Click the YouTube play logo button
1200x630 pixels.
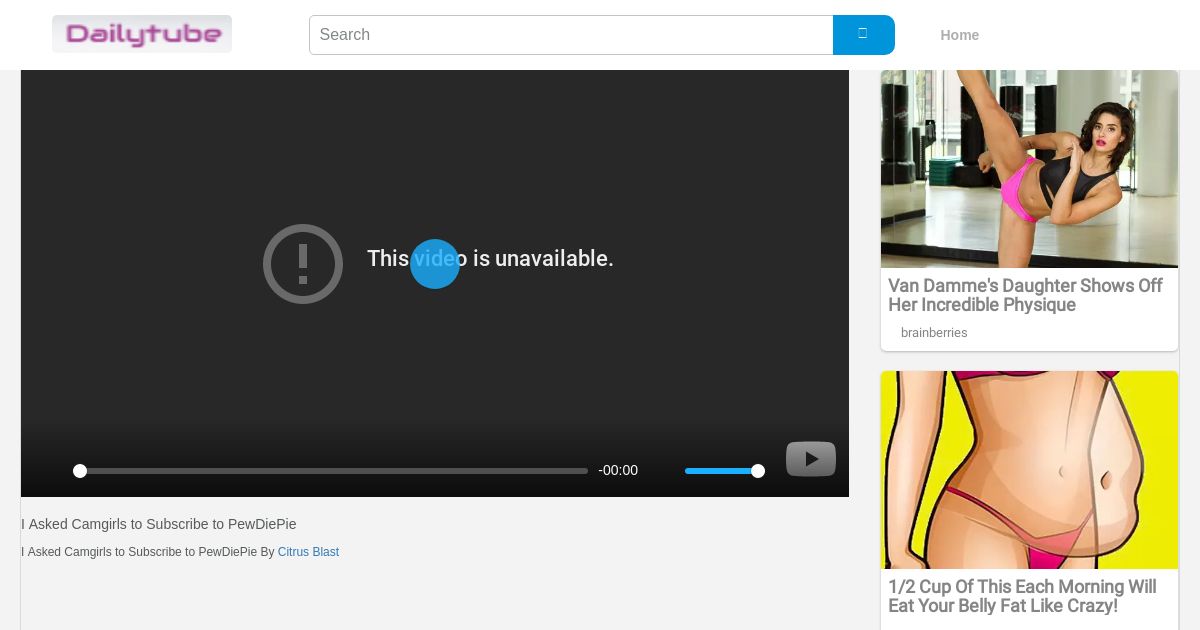[811, 459]
